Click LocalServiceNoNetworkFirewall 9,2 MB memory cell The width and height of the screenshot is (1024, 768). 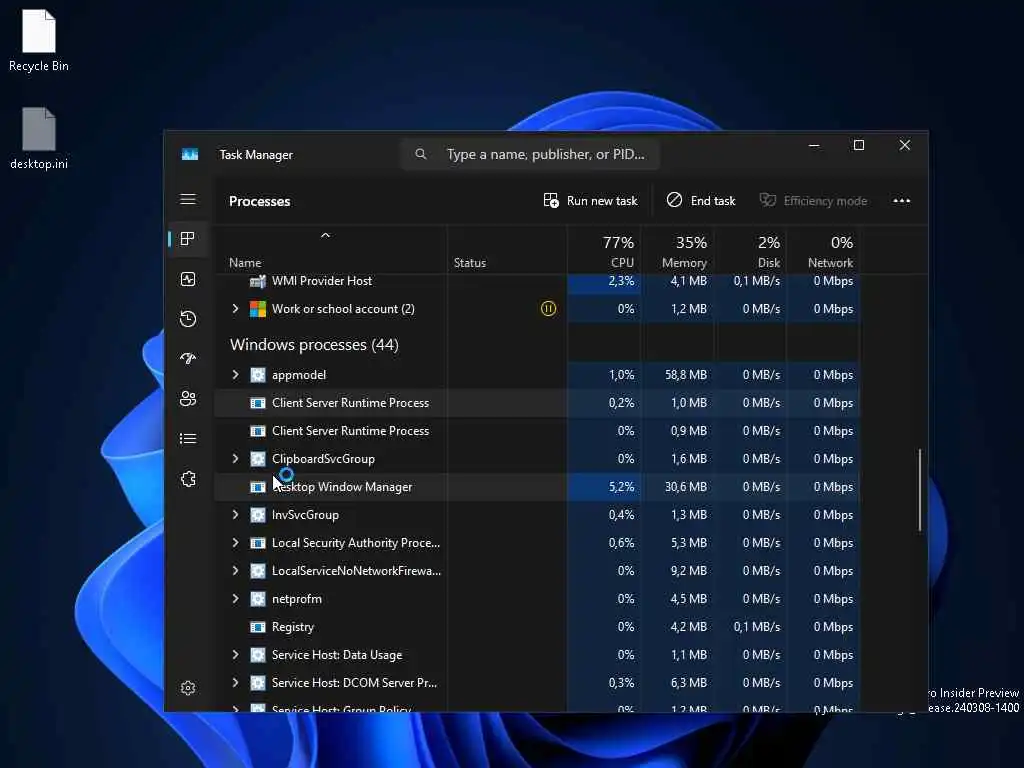[x=677, y=571]
